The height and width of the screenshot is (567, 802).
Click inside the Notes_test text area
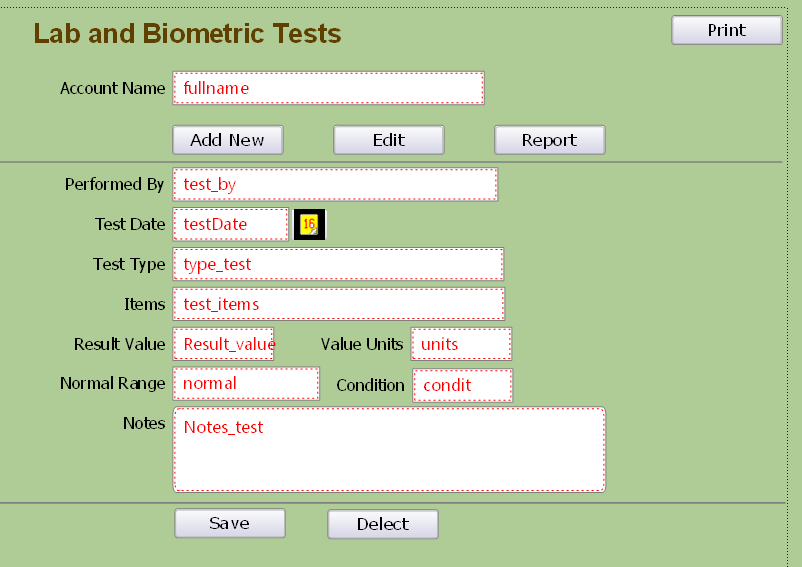(389, 450)
